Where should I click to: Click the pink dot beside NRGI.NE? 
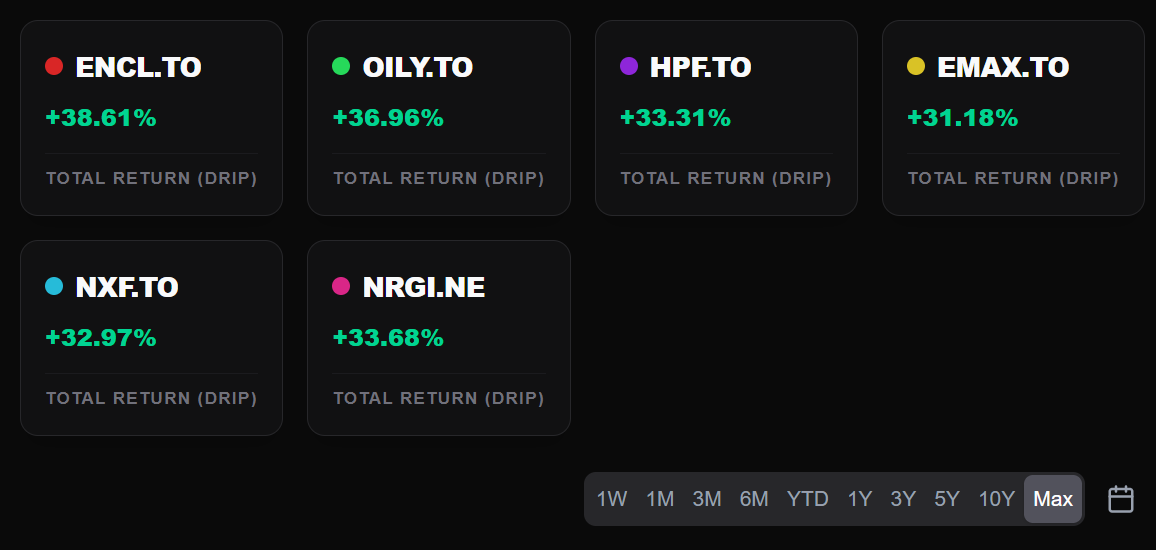[x=341, y=287]
